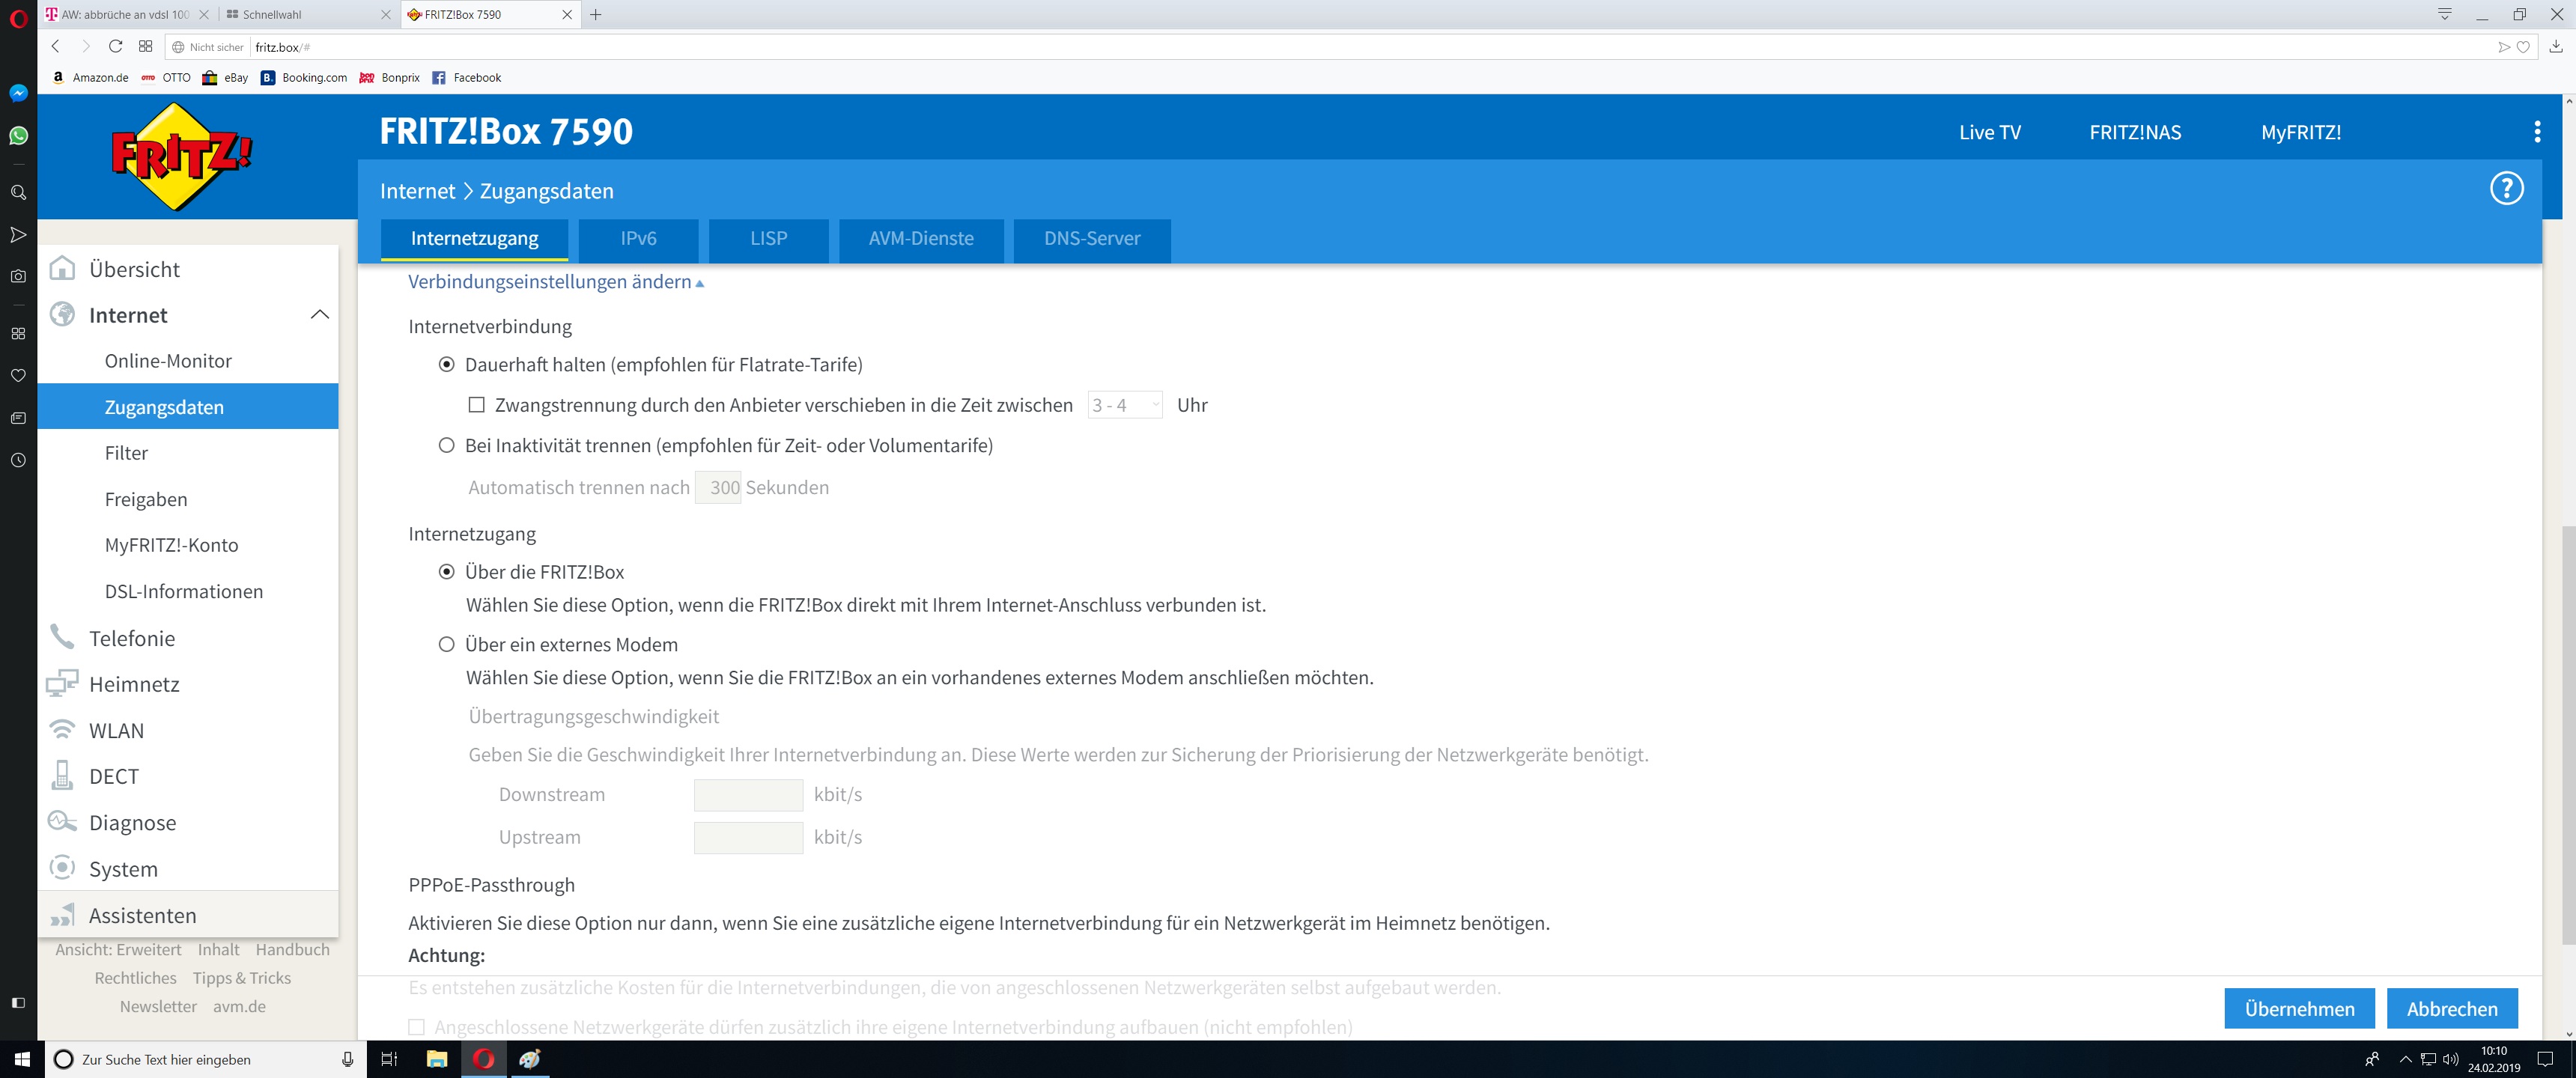Enable Zwangstrennung verschieben checkbox
The height and width of the screenshot is (1078, 2576).
coord(477,405)
